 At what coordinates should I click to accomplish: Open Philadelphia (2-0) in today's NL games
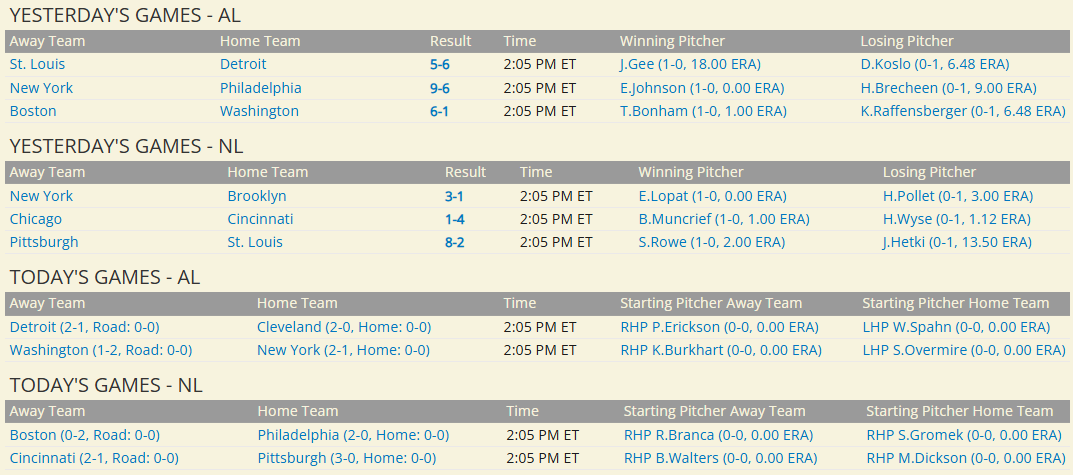(x=353, y=435)
